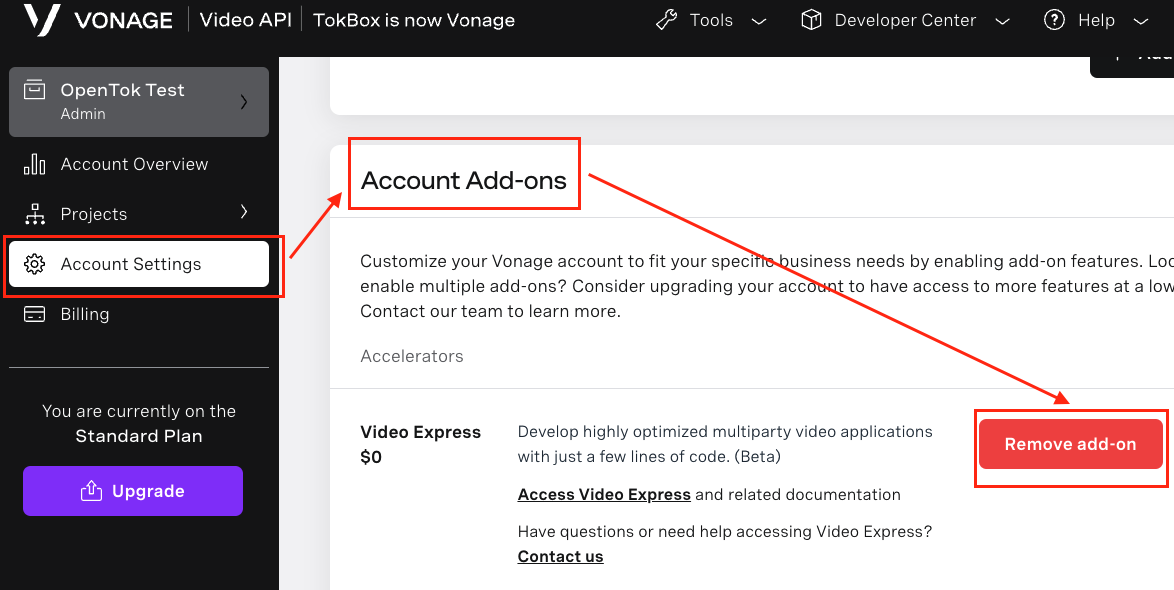Click the Vonage logo icon

41,20
